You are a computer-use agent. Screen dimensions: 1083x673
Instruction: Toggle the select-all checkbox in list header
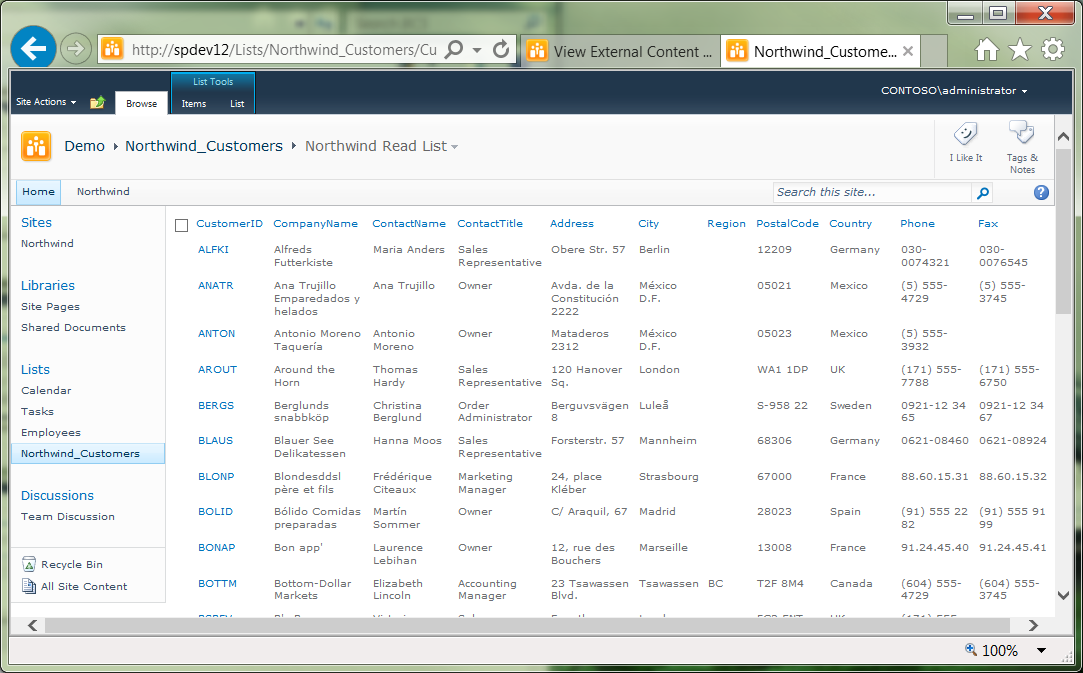pyautogui.click(x=182, y=225)
